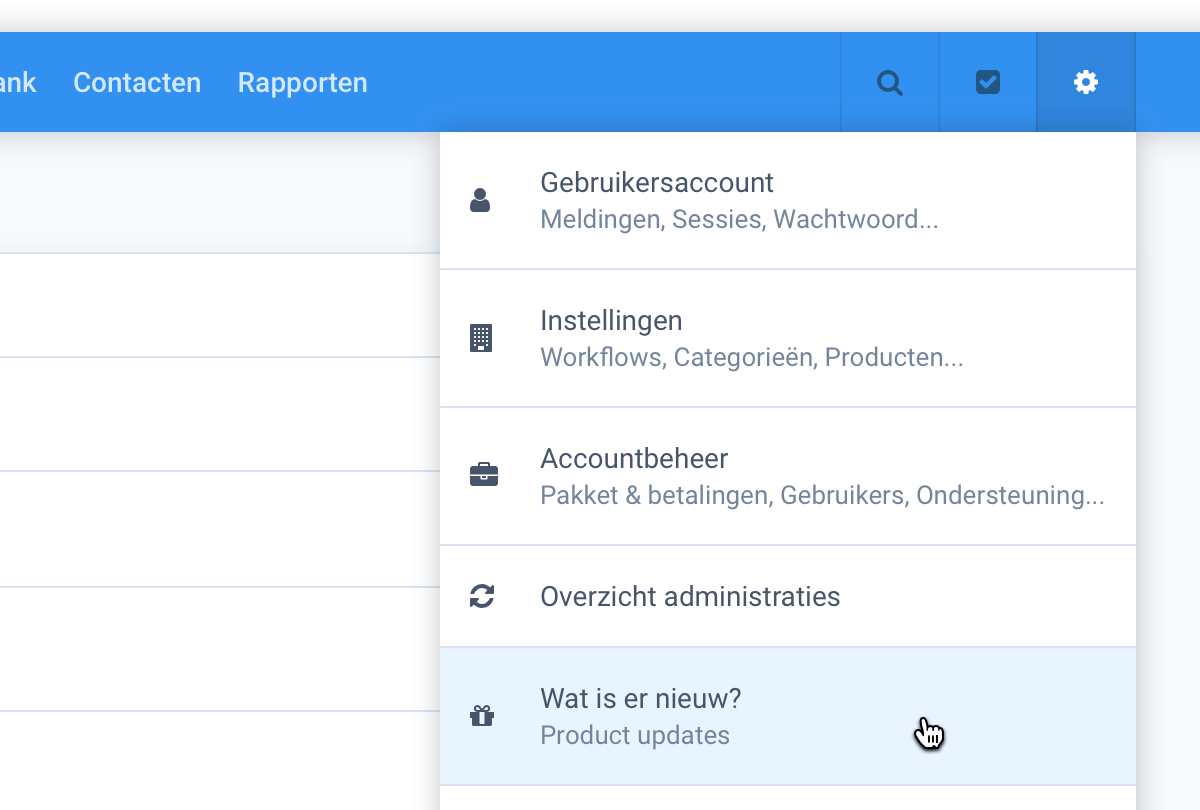This screenshot has width=1200, height=810.
Task: Click 'Meldingen, Sessies, Wachtwoord...' subtitle
Action: pos(739,219)
